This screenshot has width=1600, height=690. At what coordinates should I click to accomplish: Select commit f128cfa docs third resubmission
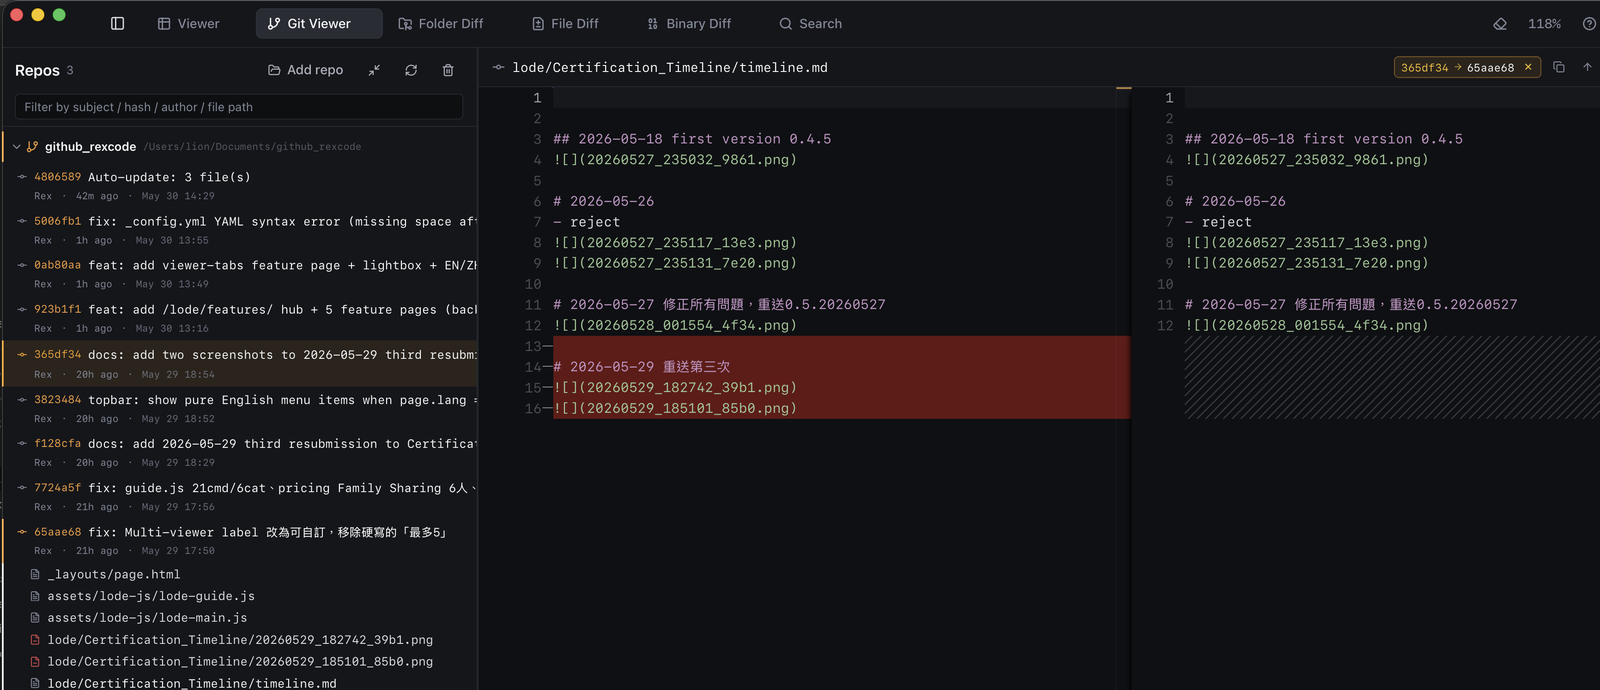tap(240, 452)
